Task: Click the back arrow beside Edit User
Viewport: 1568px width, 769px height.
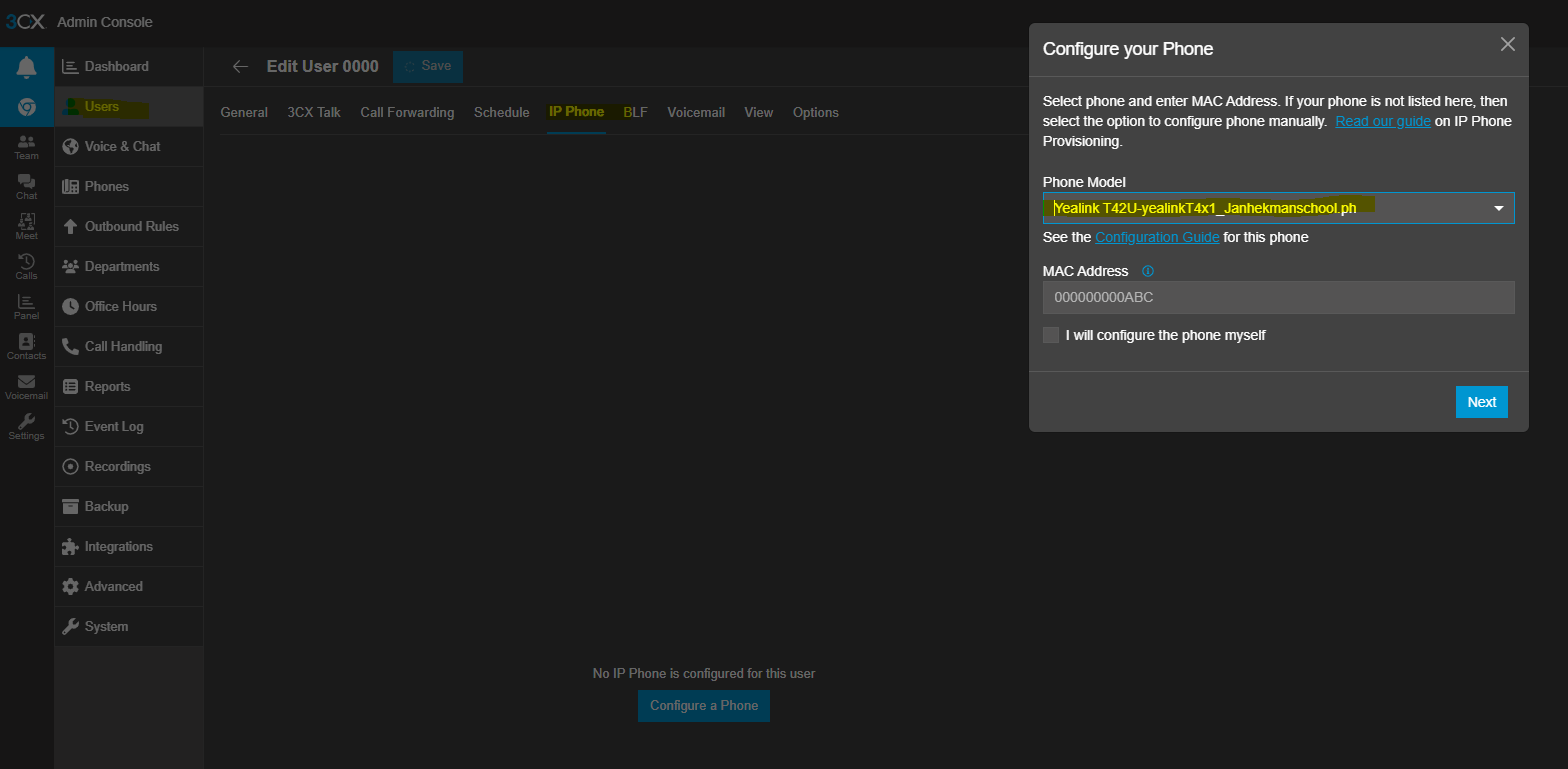Action: click(x=240, y=66)
